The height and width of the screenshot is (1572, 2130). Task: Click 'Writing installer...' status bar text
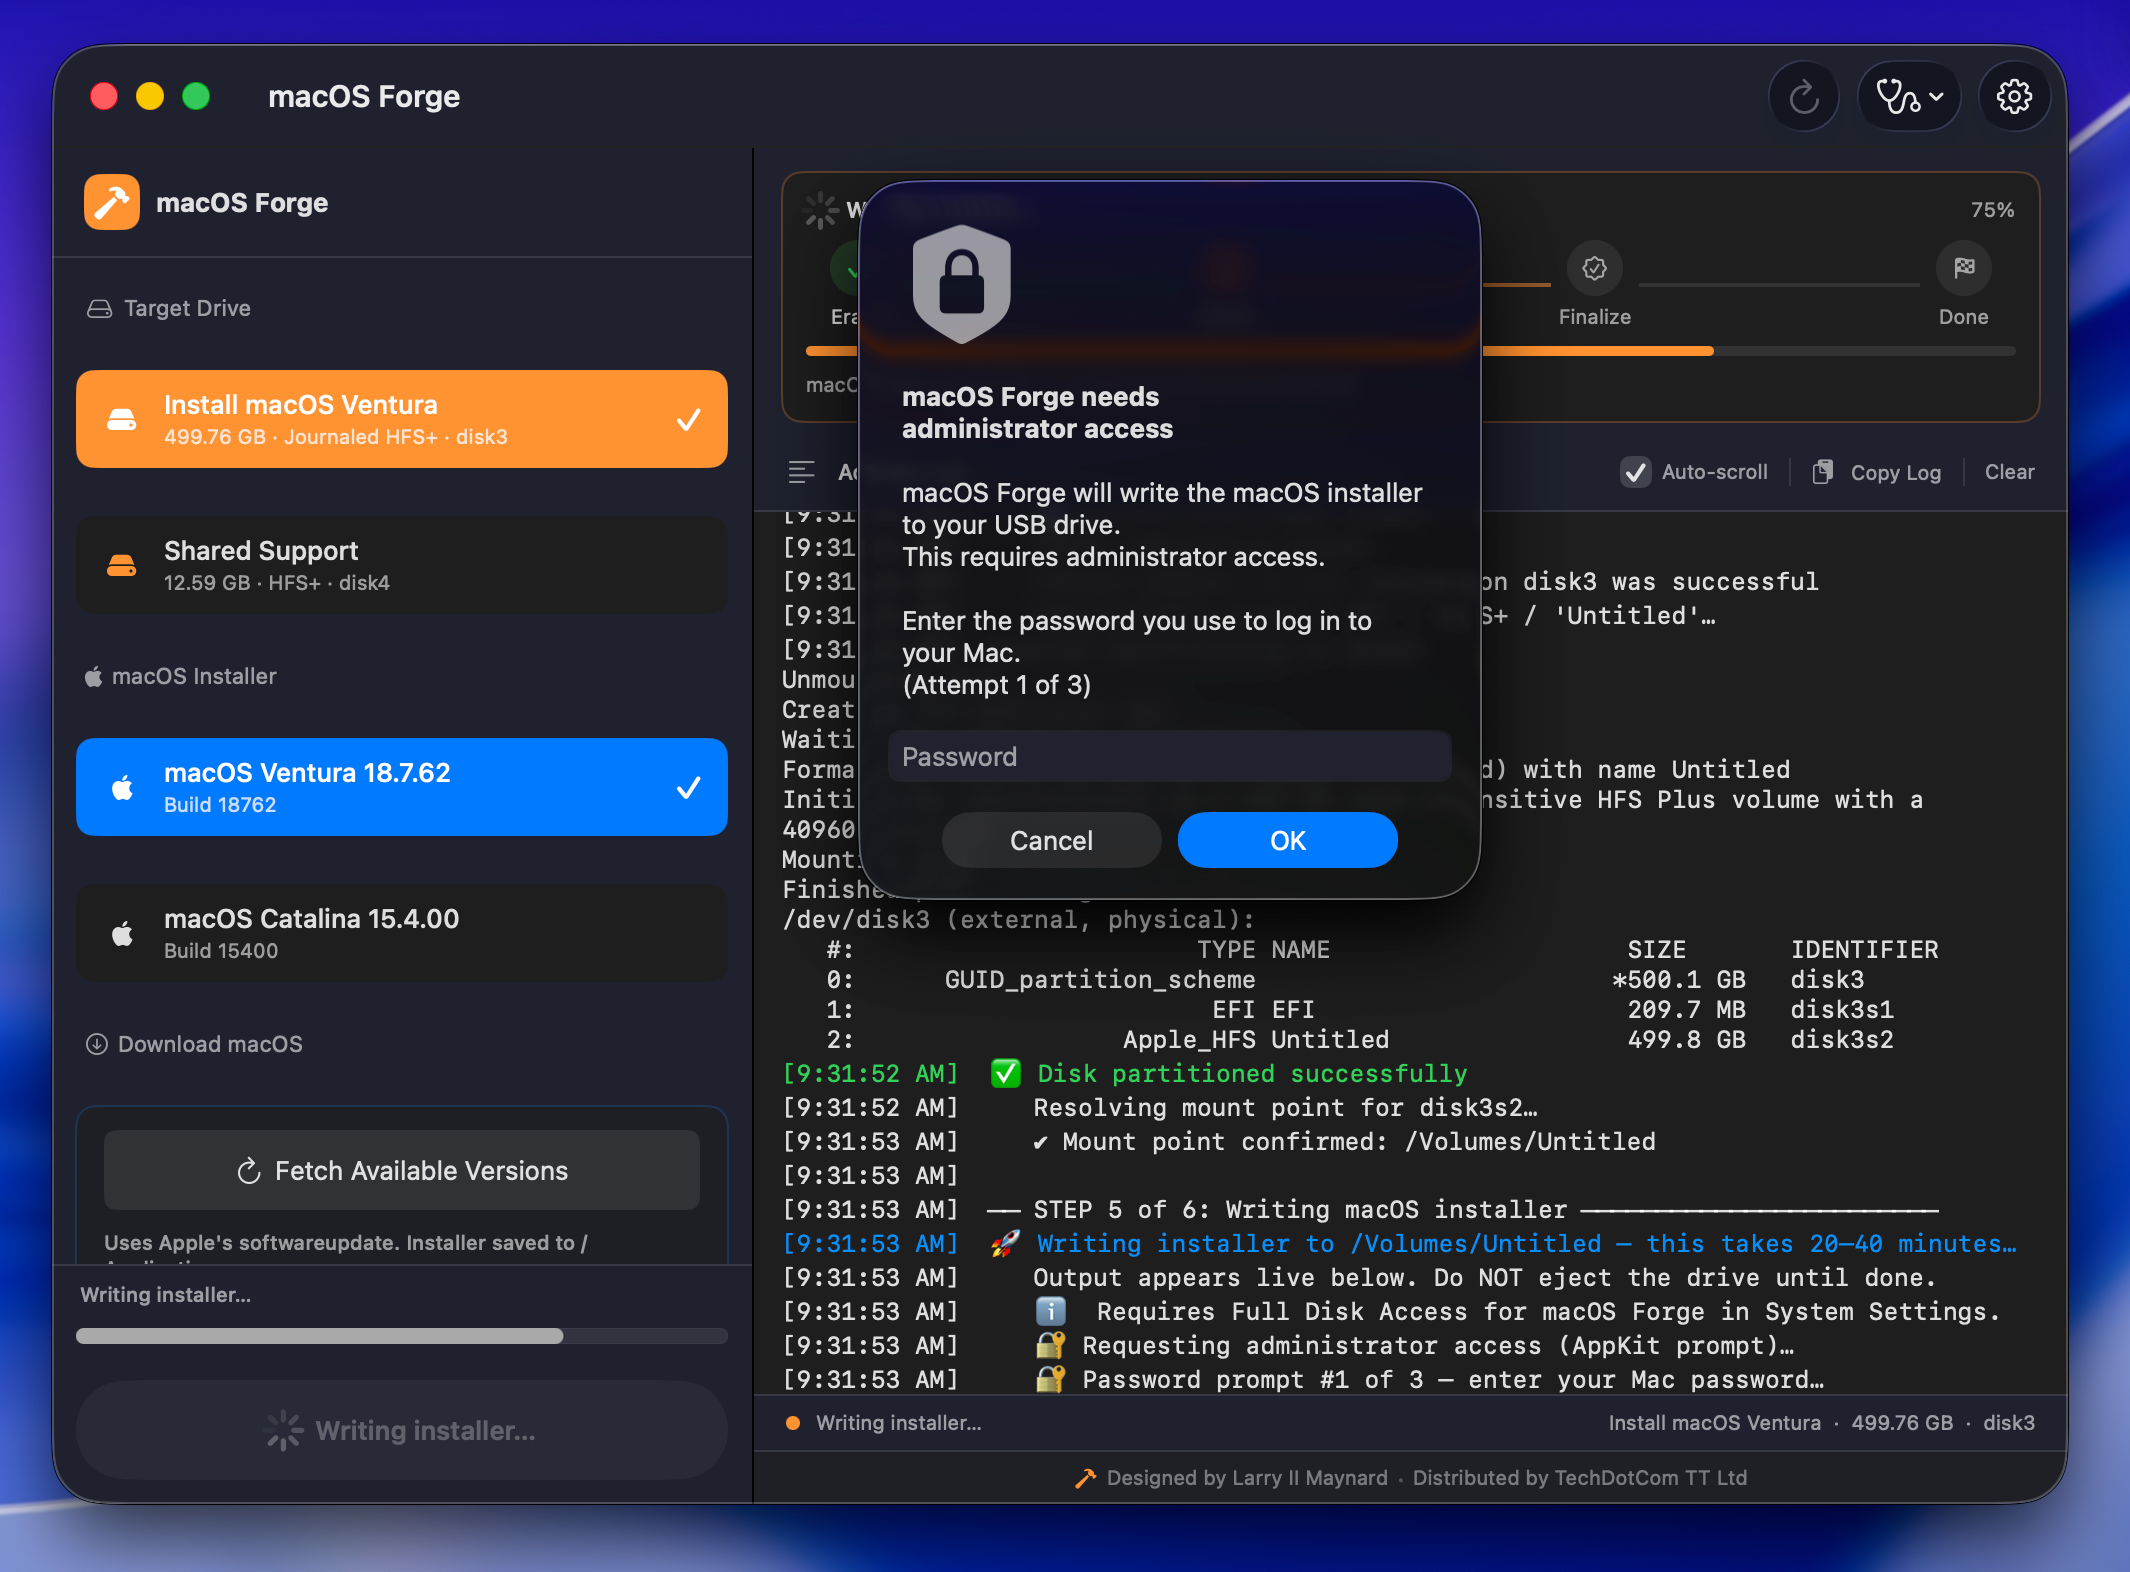coord(899,1423)
